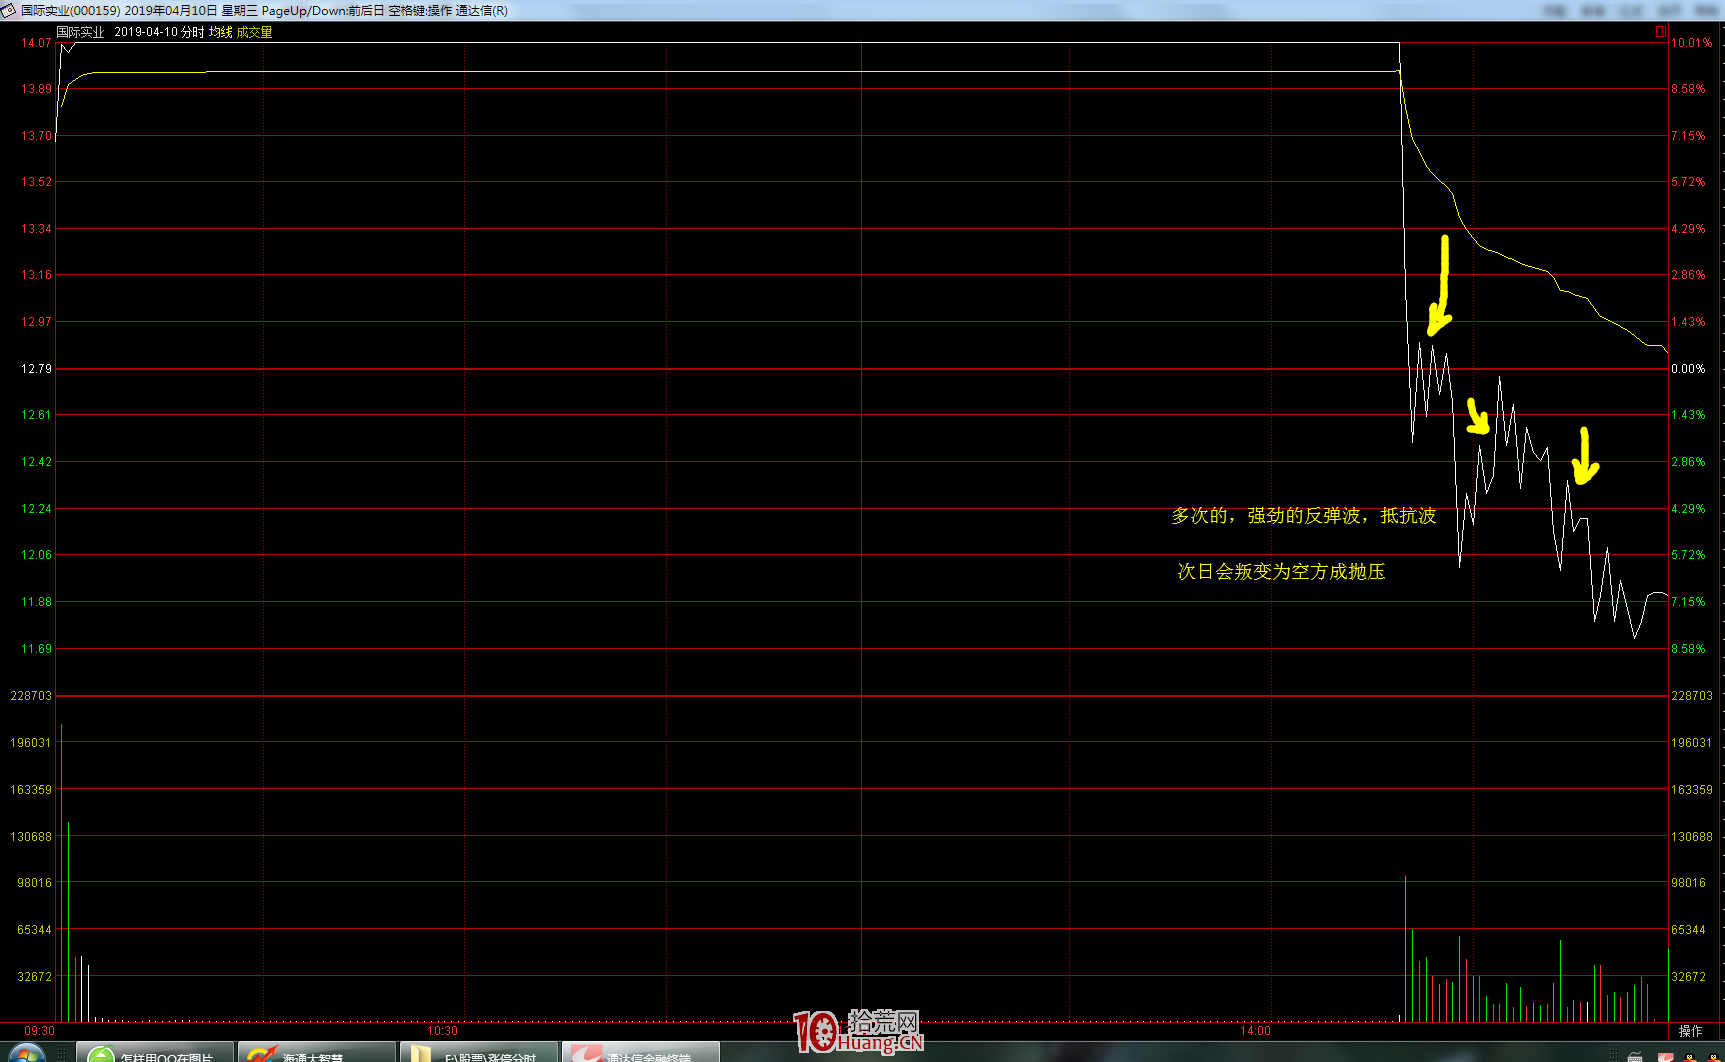
Task: Click the 14.07 price axis label
Action: click(x=36, y=43)
